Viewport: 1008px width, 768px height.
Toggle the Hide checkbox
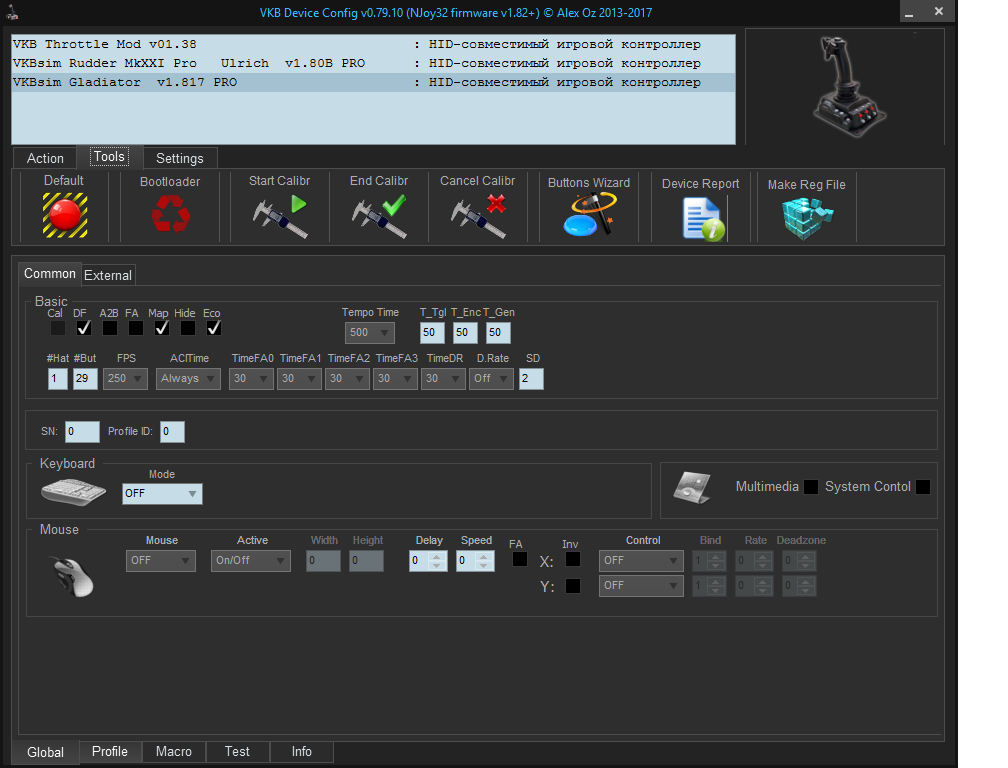pos(188,328)
